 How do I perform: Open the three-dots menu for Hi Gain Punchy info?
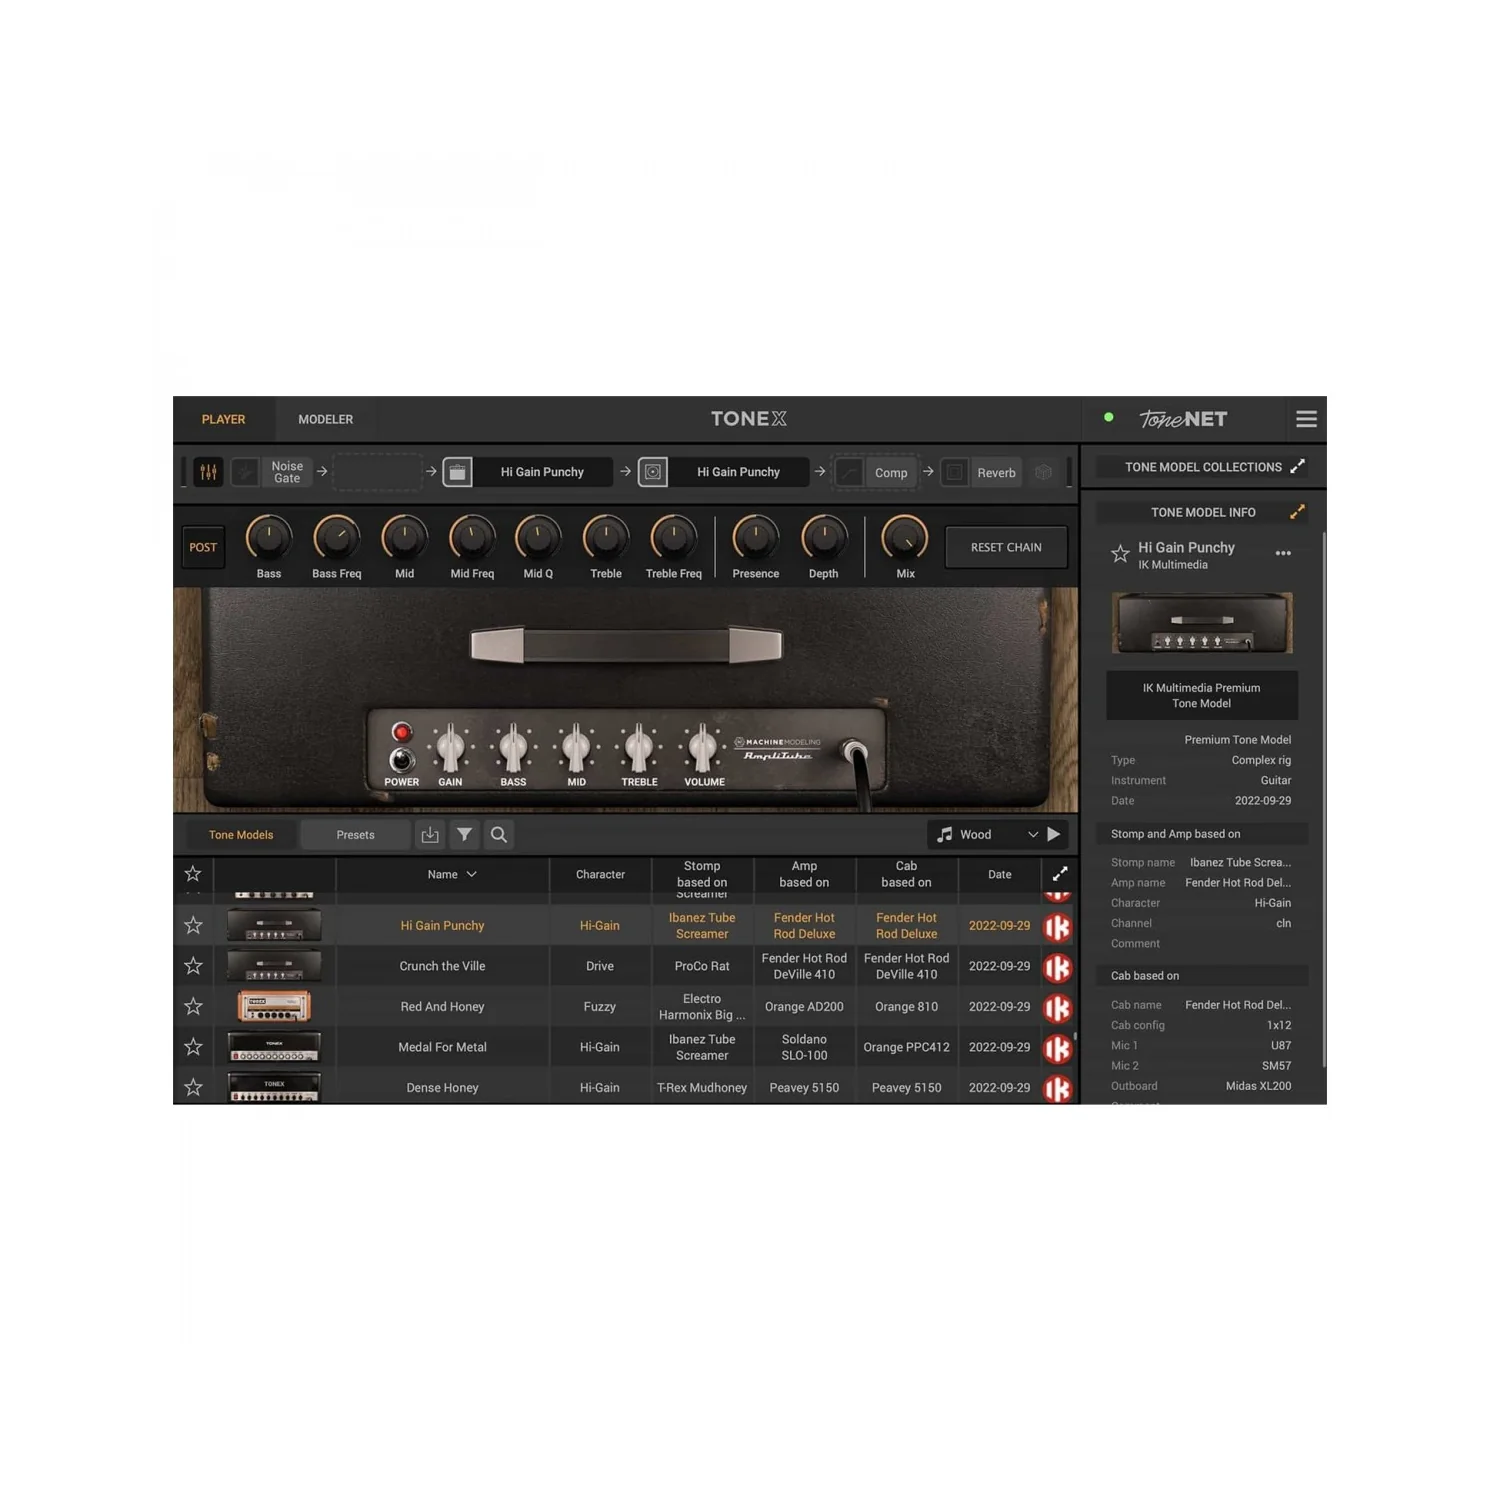point(1283,553)
